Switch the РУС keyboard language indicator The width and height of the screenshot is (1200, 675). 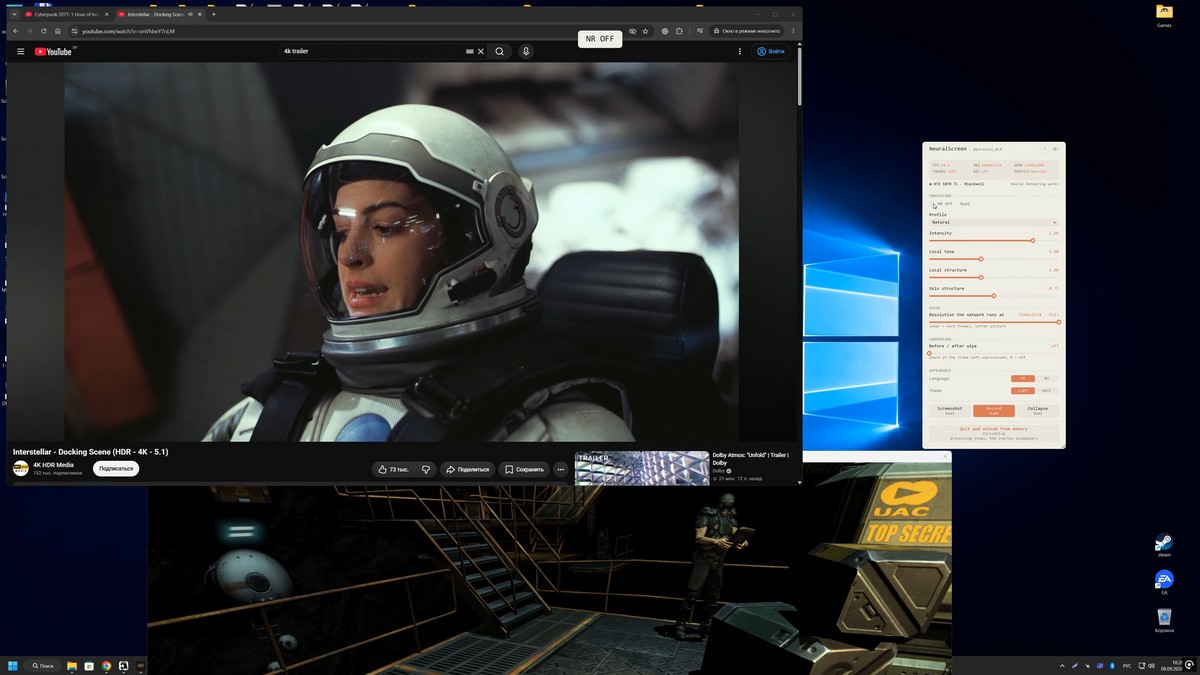coord(1127,666)
